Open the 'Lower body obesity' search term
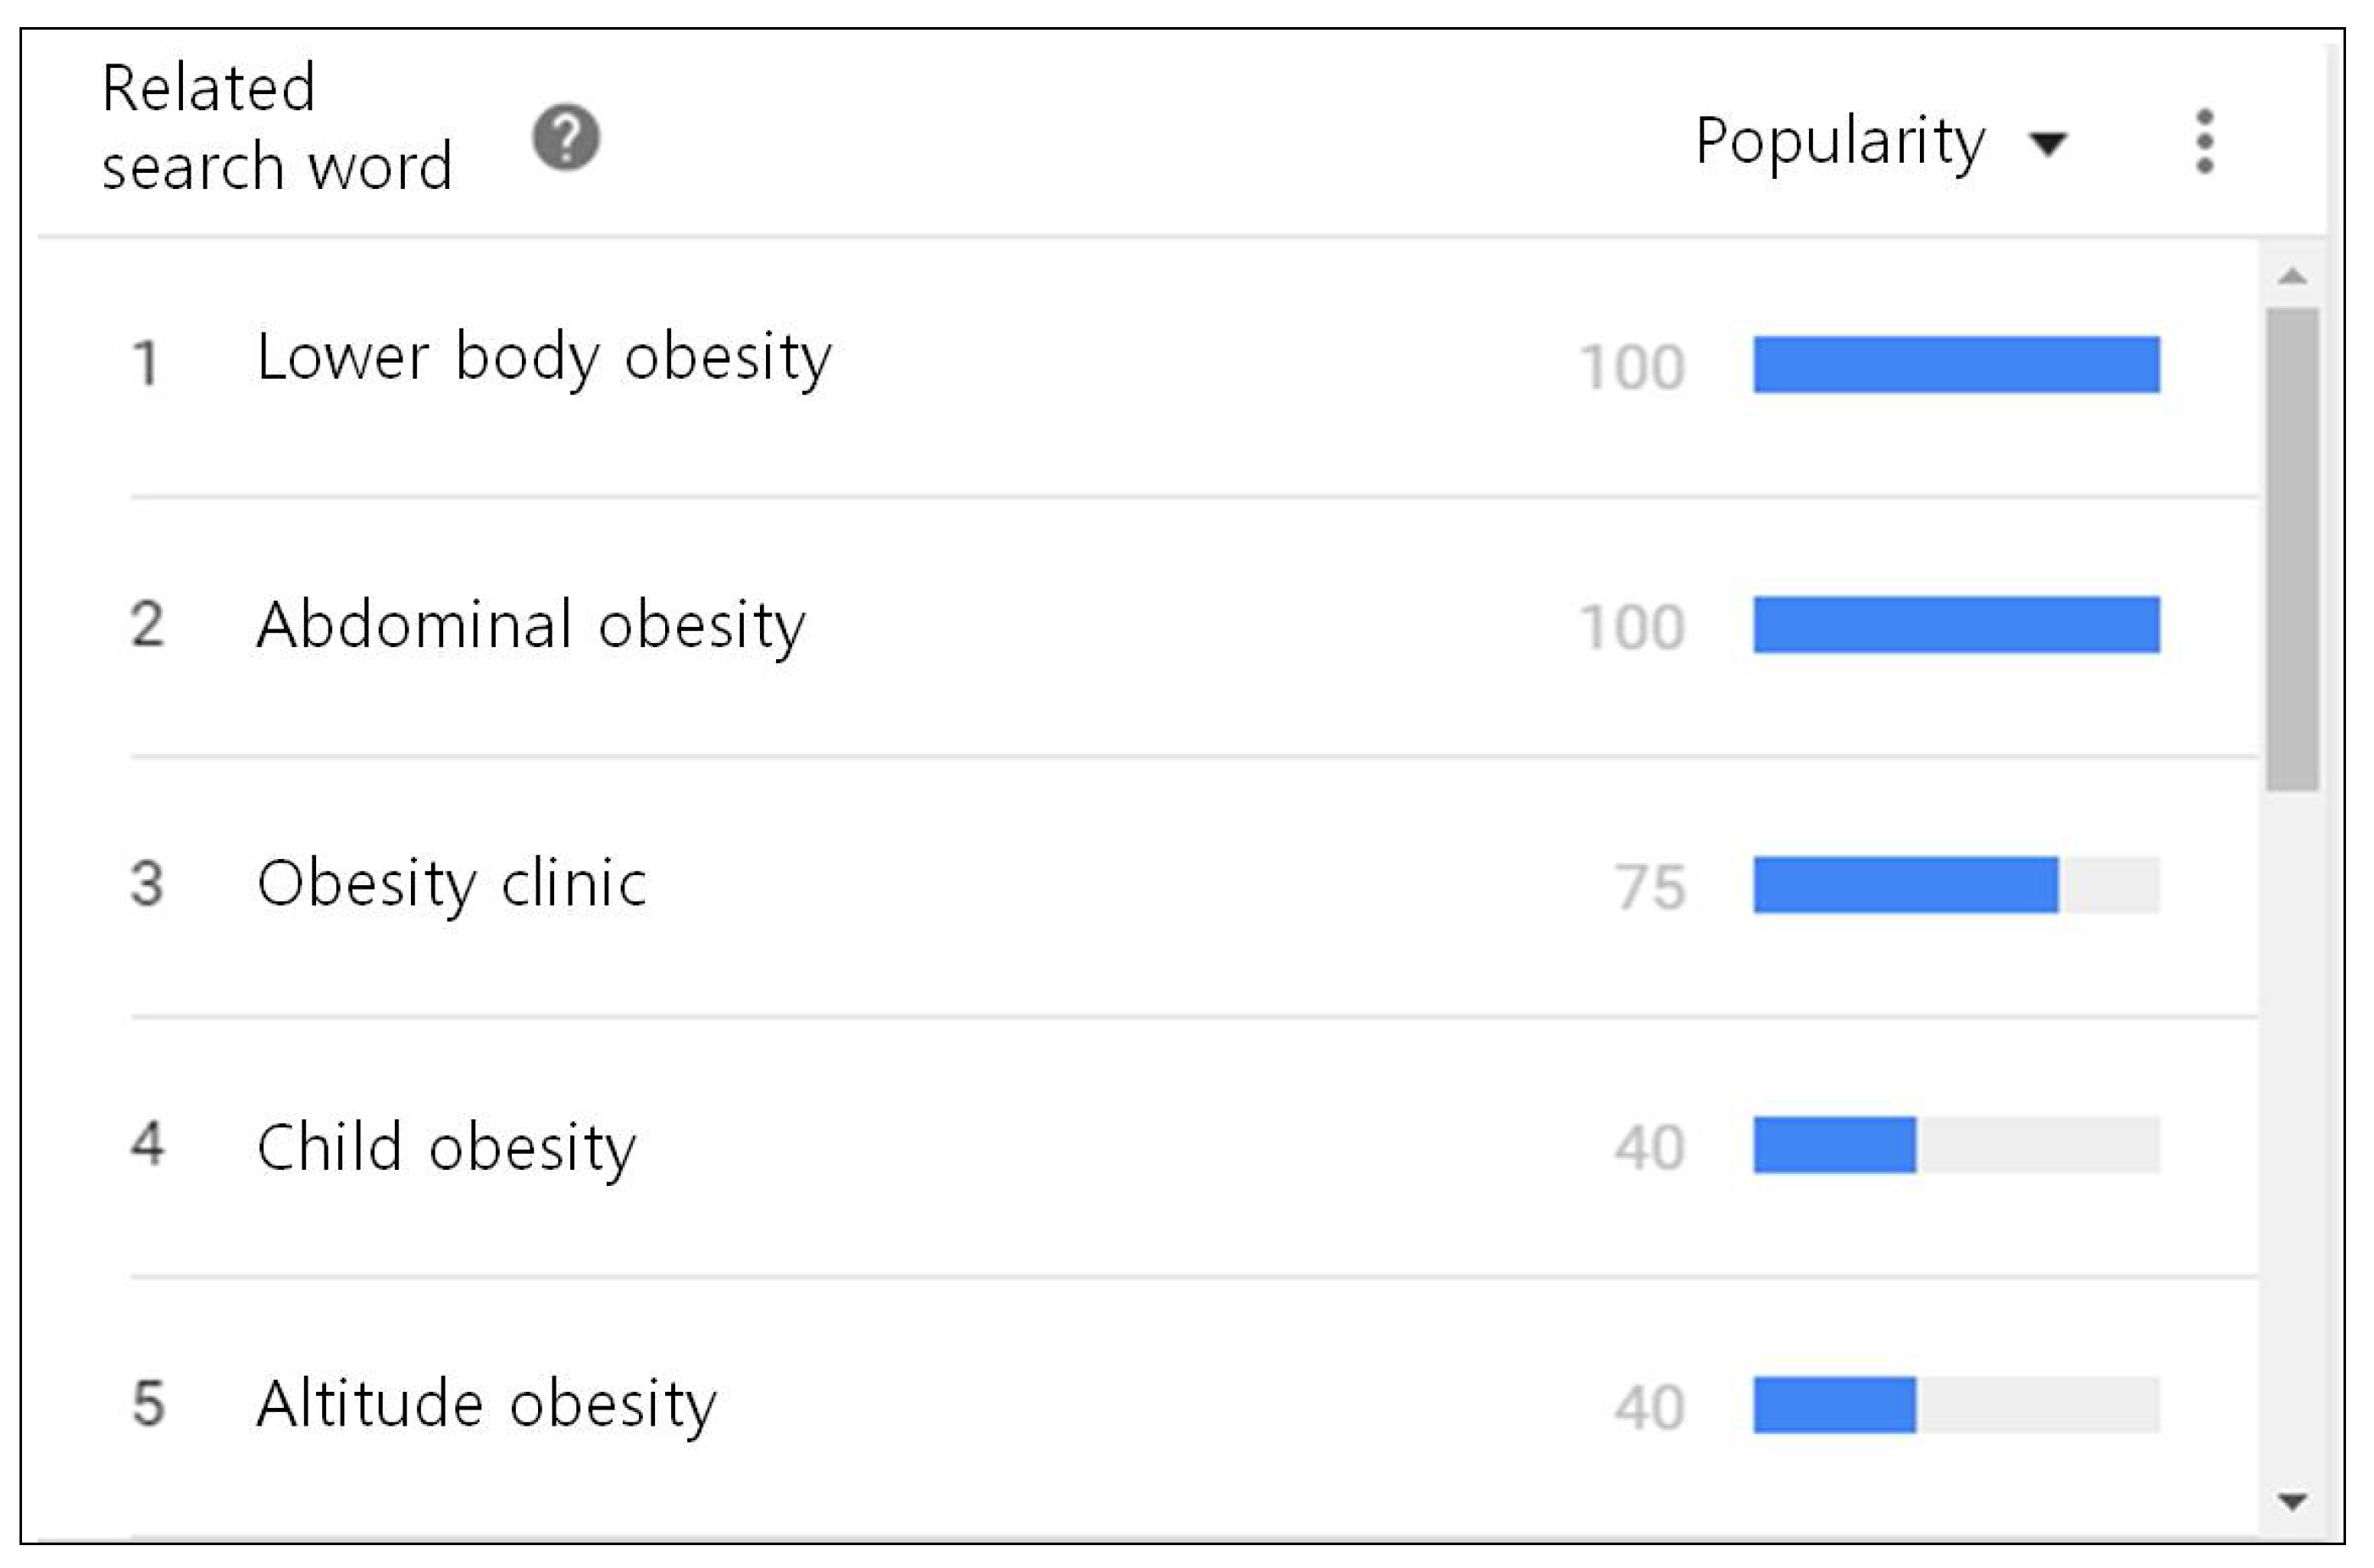Viewport: 2374px width, 1568px height. (x=544, y=357)
